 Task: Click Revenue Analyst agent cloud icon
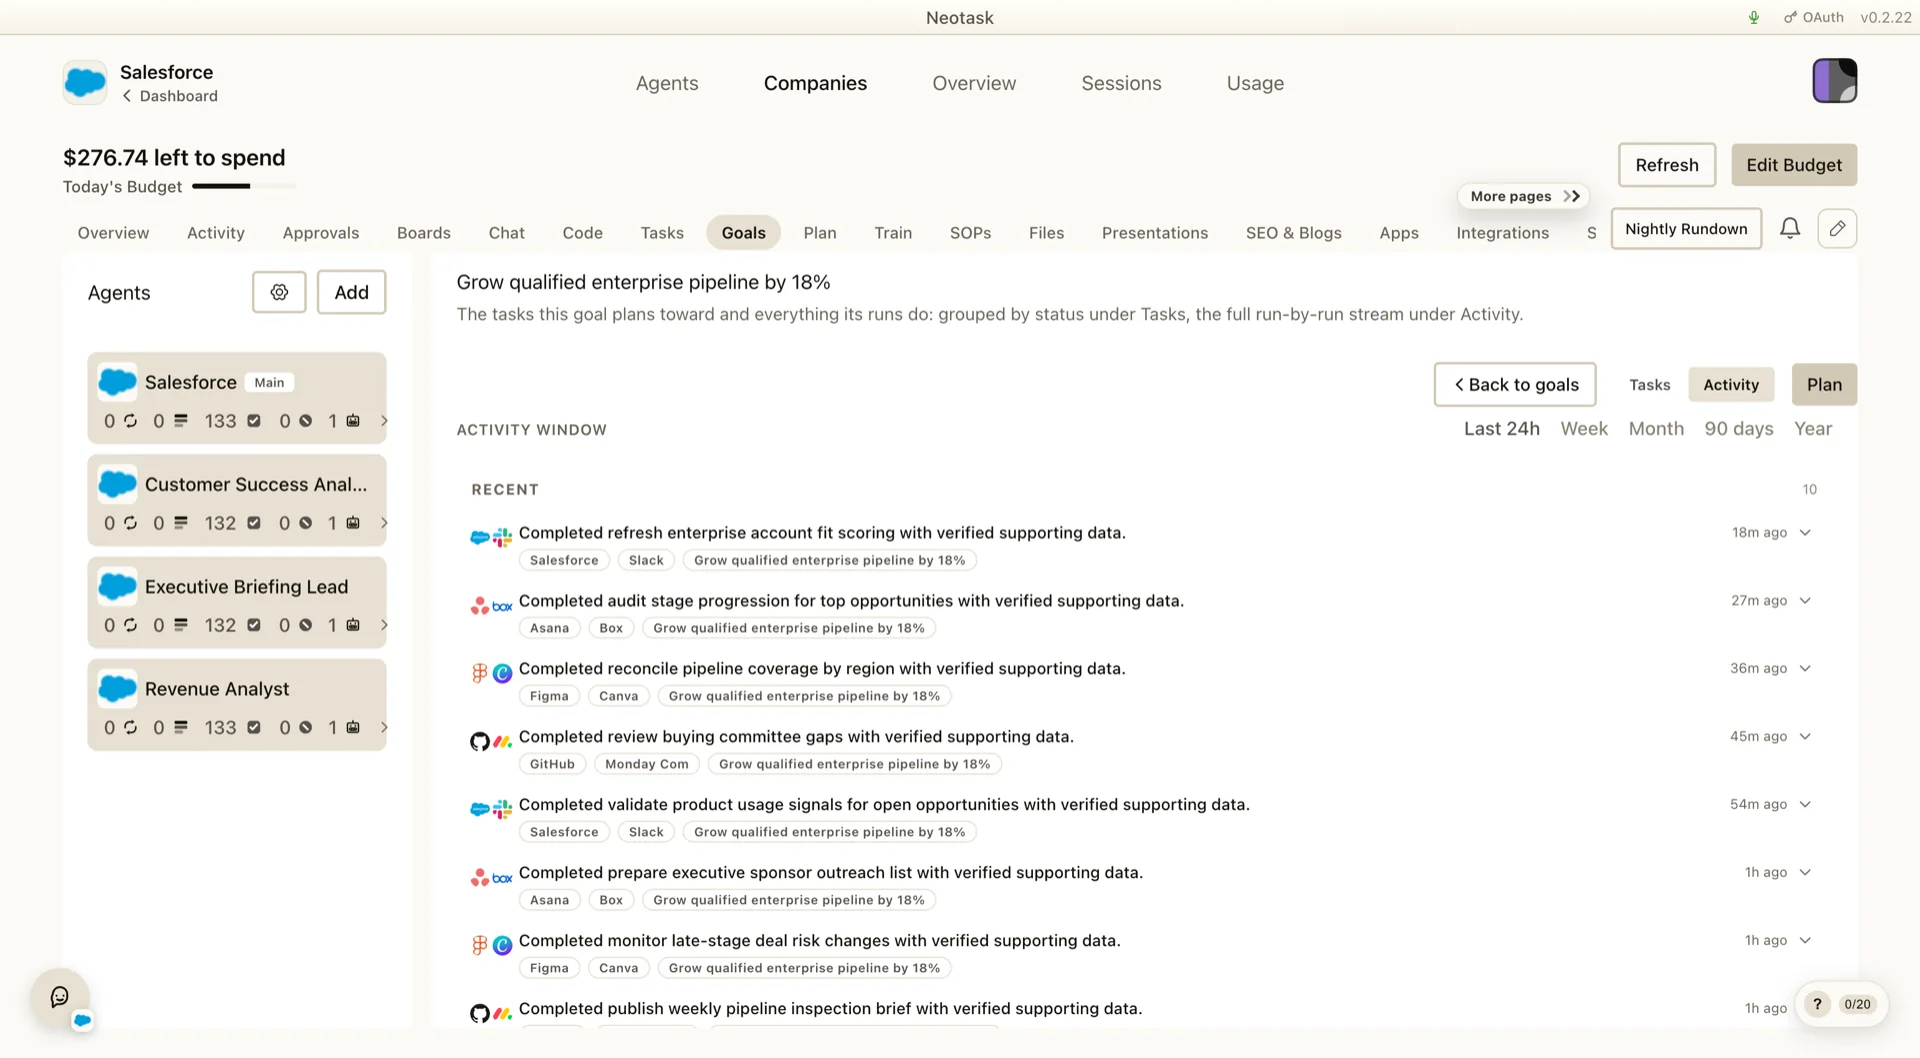[117, 688]
